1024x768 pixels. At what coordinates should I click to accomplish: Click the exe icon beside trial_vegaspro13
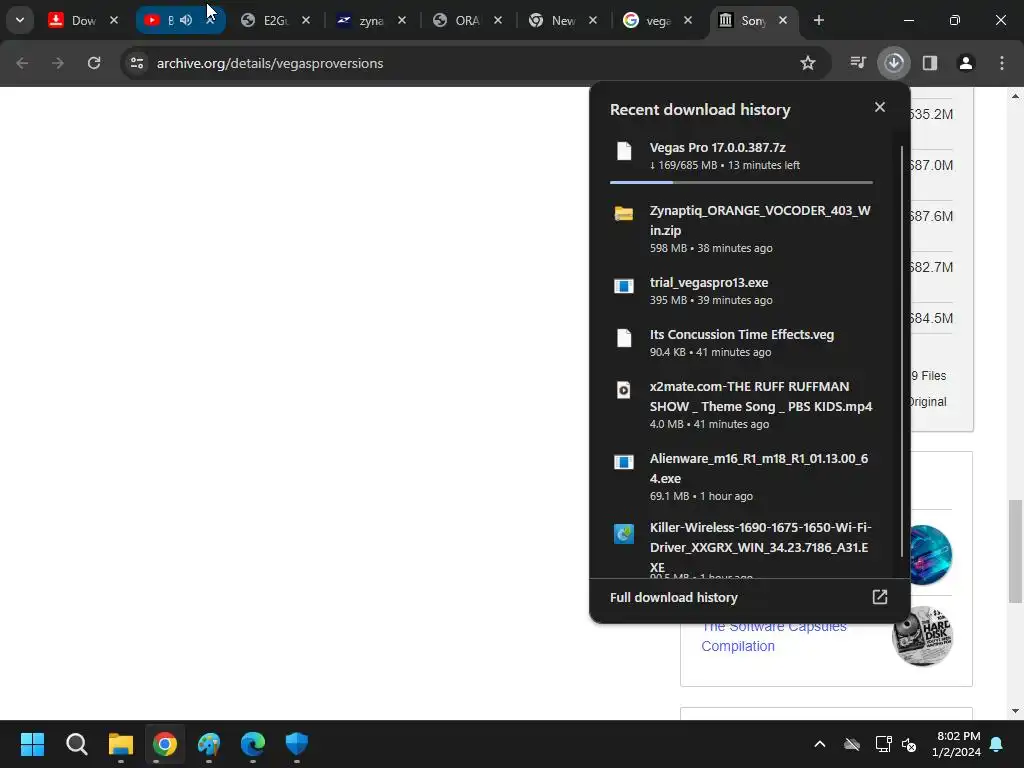[x=624, y=286]
